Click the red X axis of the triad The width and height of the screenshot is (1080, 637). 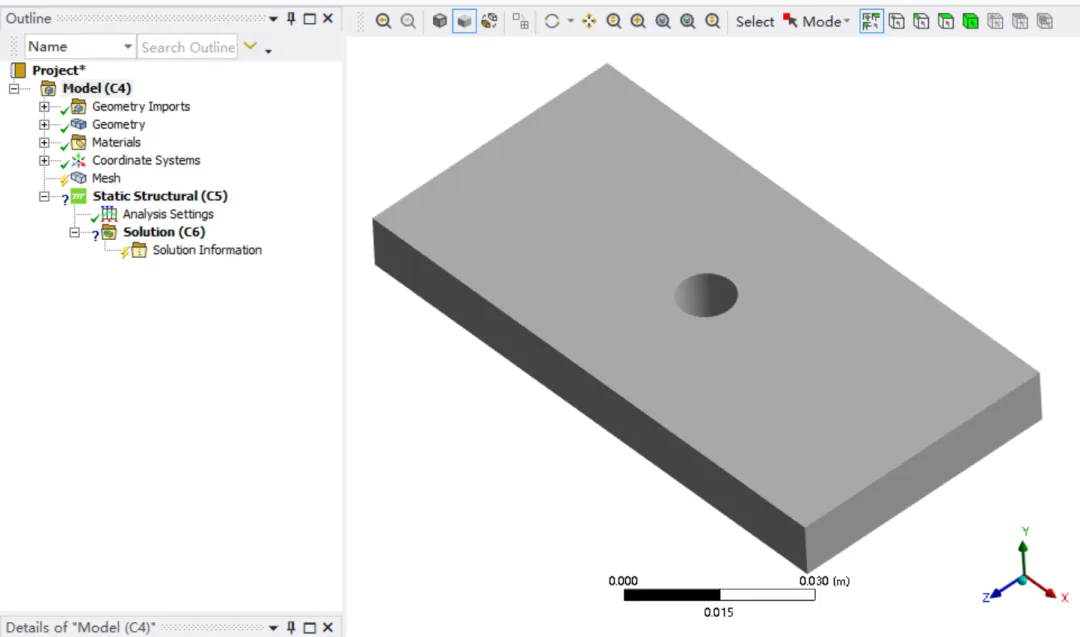click(1045, 589)
